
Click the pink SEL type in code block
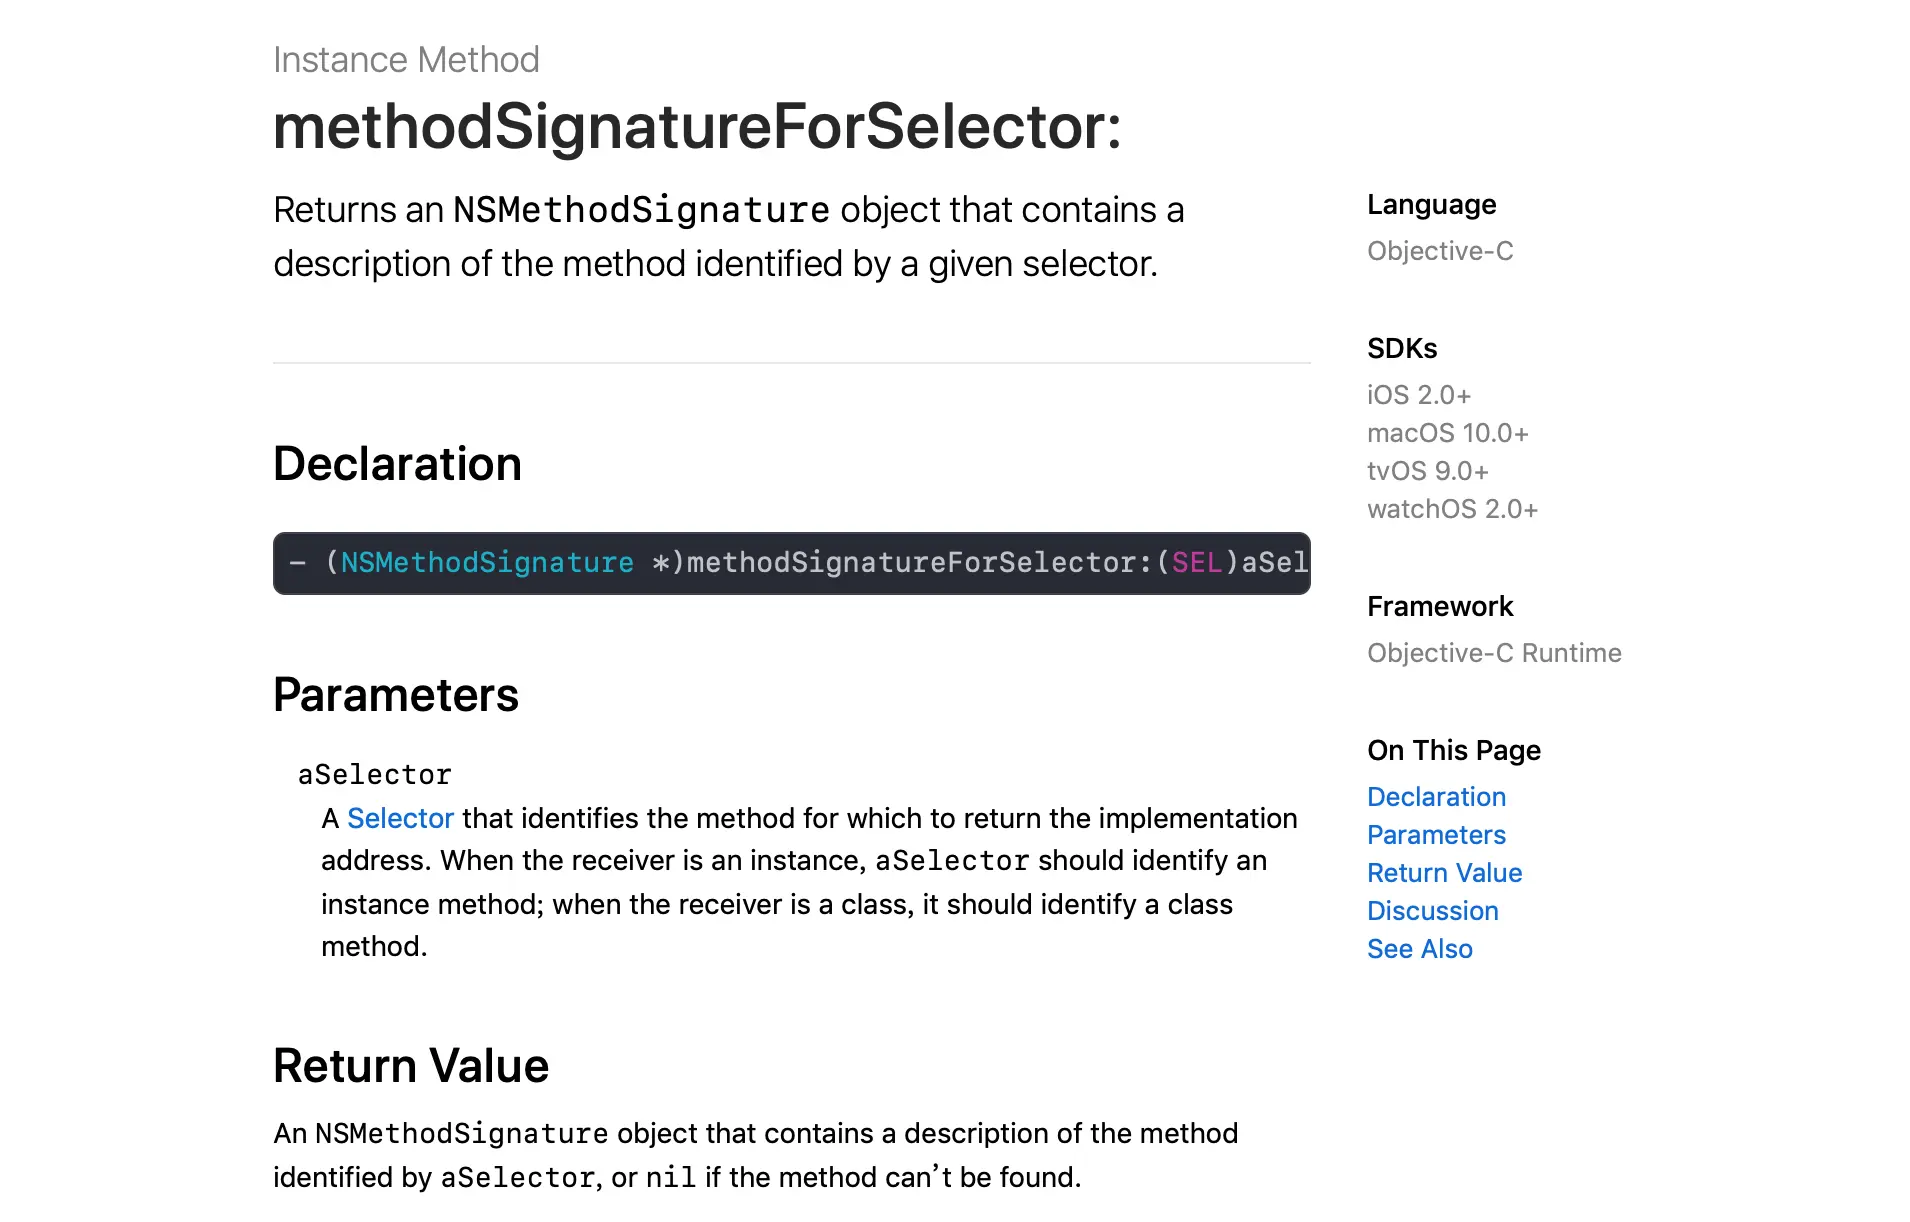click(1196, 563)
